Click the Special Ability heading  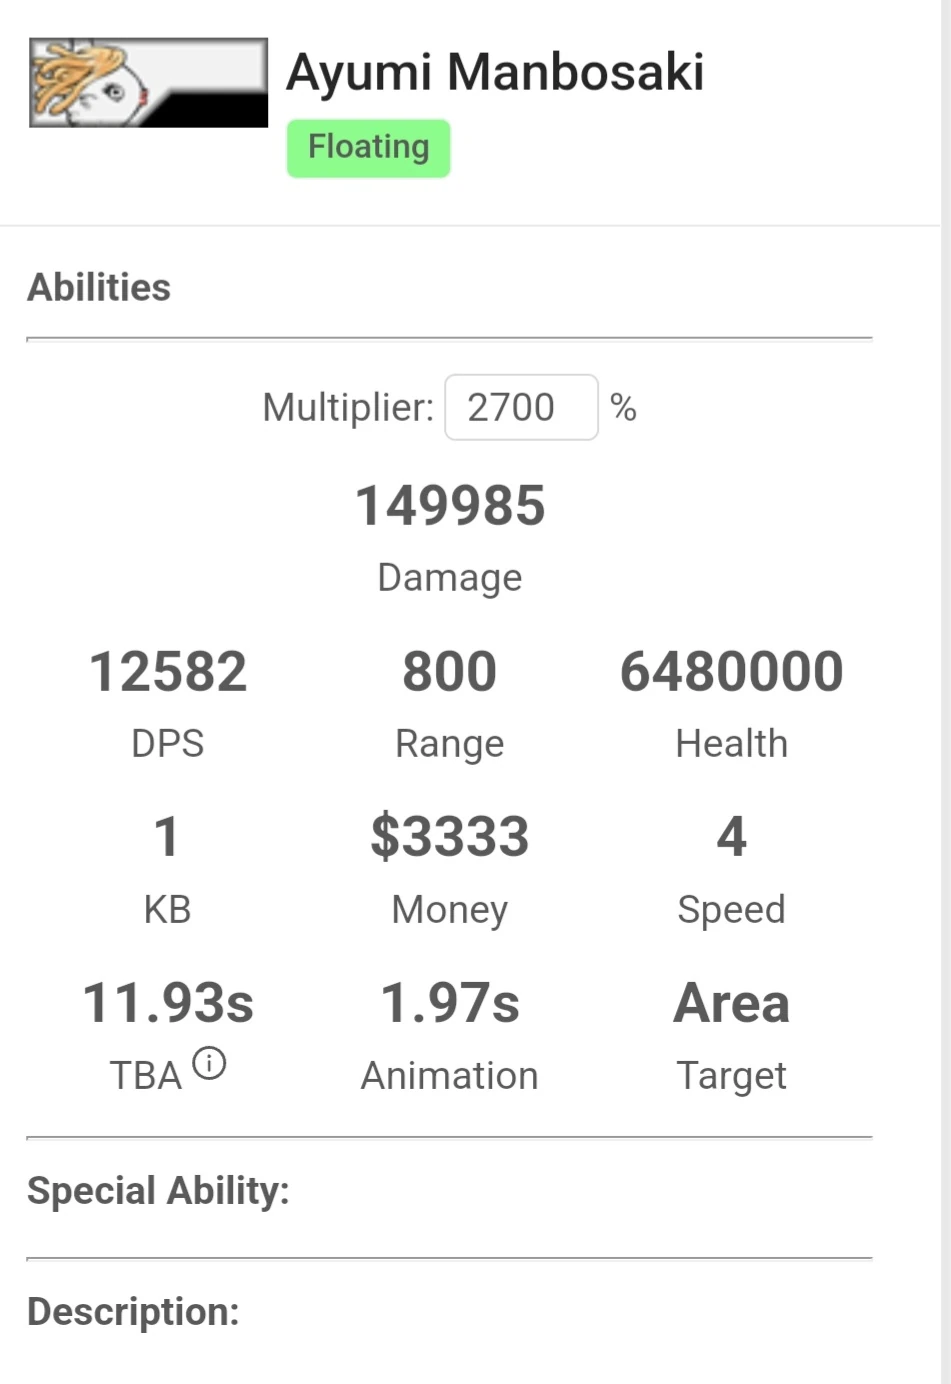coord(158,1191)
